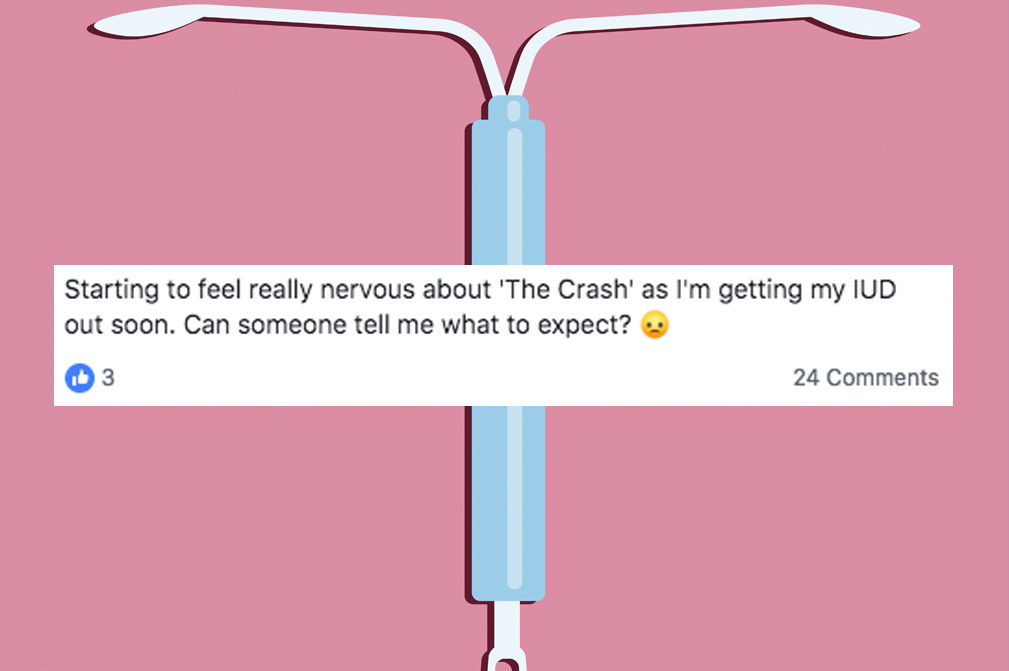Click blank white area of the post card
The width and height of the screenshot is (1009, 671).
[450, 378]
